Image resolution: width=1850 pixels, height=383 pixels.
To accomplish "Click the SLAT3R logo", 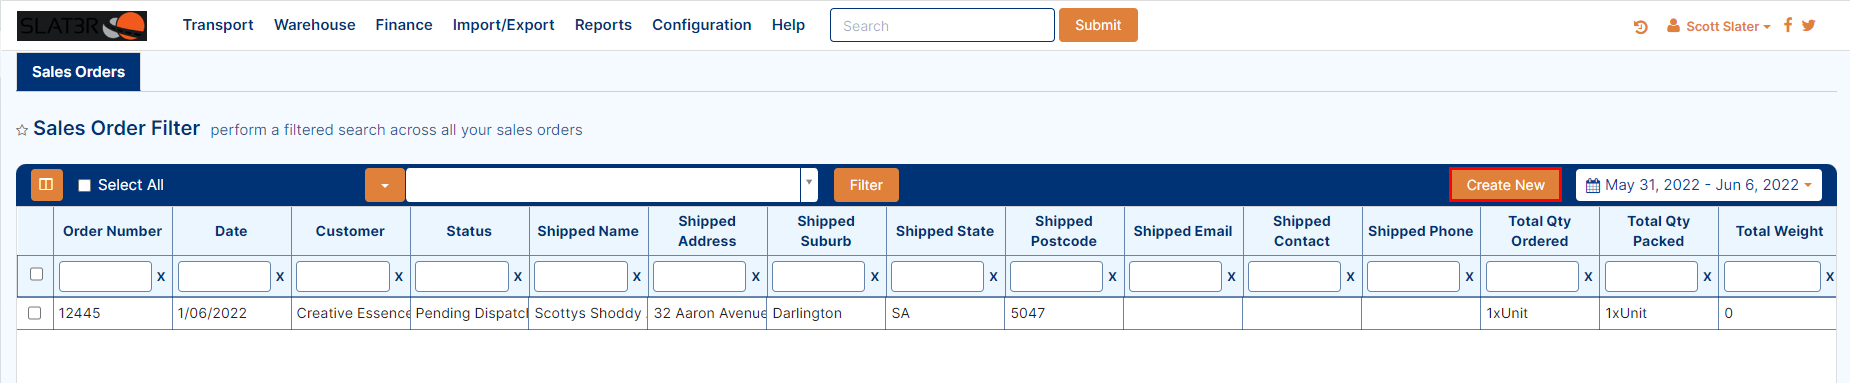I will (x=82, y=25).
